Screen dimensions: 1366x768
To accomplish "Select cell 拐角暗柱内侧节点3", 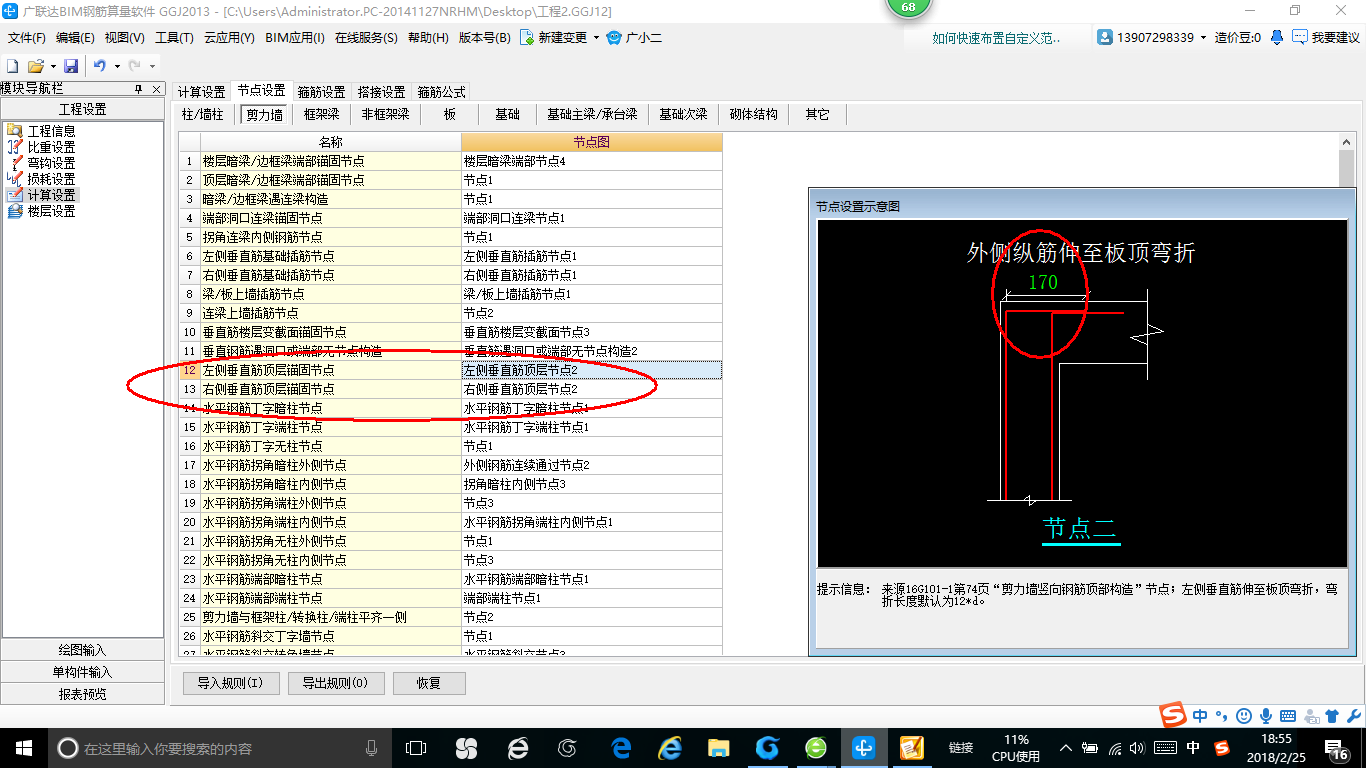I will [591, 484].
